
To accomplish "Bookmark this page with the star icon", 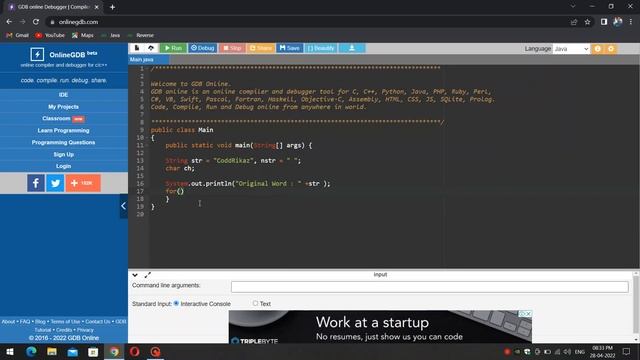I will tap(587, 22).
